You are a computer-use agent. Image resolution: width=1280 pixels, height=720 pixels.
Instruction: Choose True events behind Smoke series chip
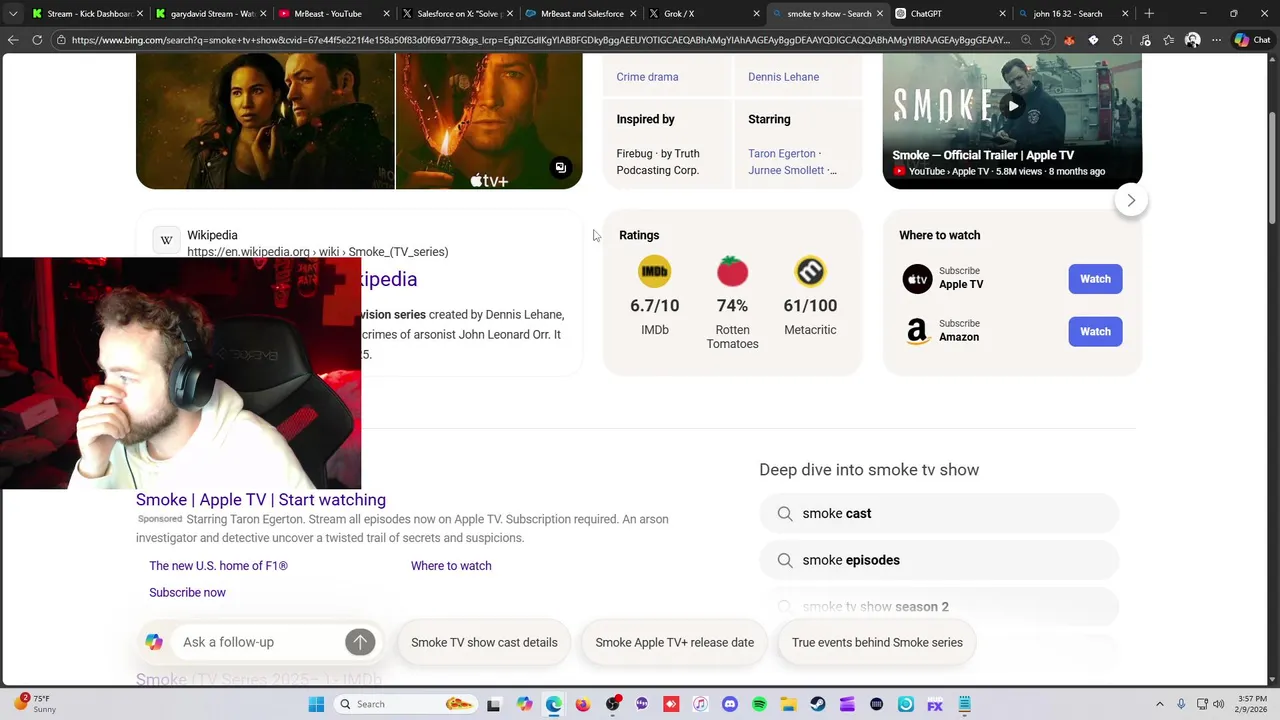[x=877, y=642]
